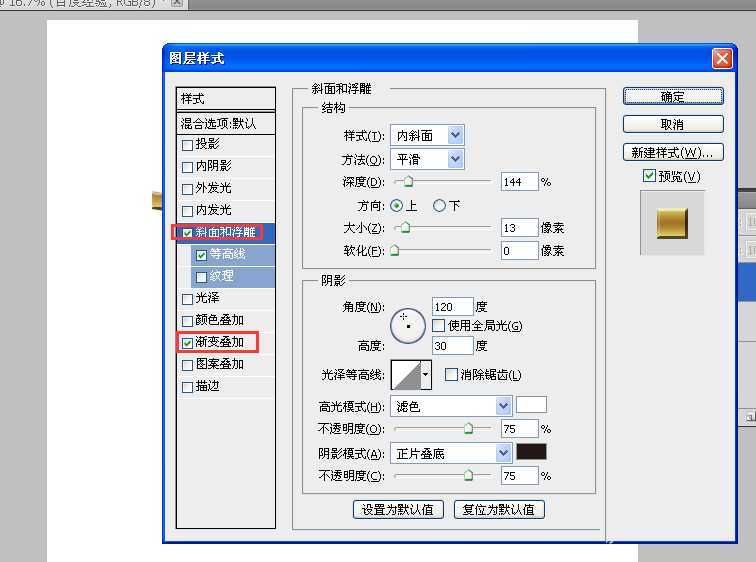Click the 深度 slider handle
Image resolution: width=756 pixels, height=562 pixels.
(x=408, y=182)
